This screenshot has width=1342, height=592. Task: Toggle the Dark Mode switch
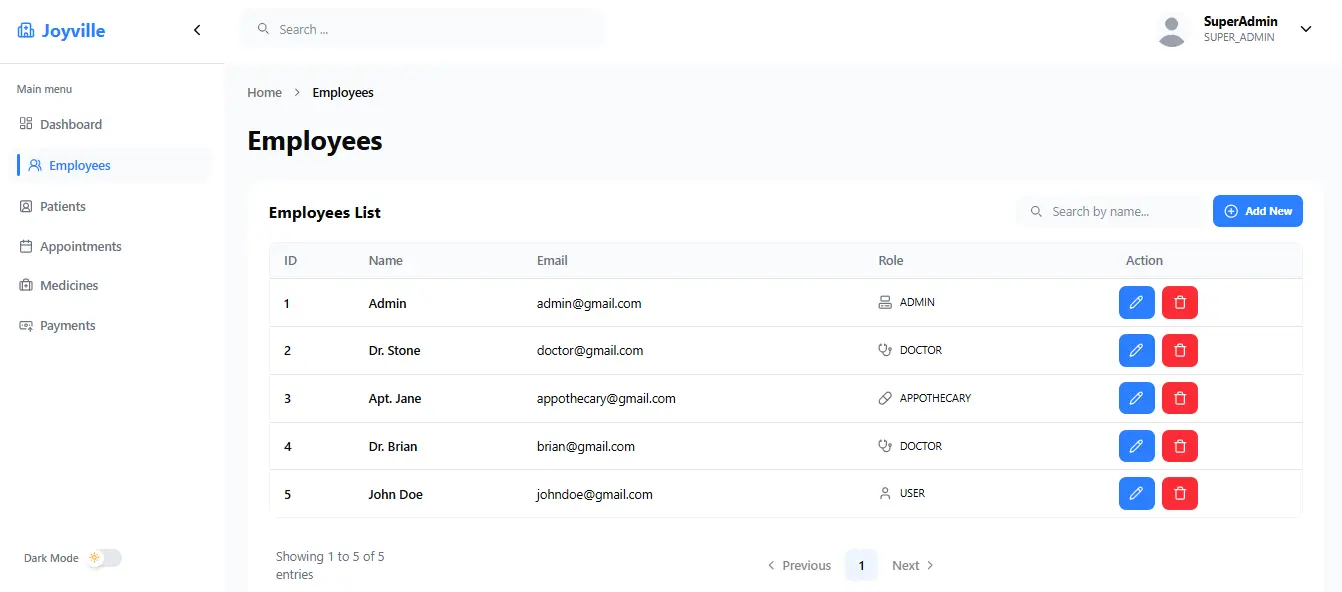pyautogui.click(x=104, y=558)
